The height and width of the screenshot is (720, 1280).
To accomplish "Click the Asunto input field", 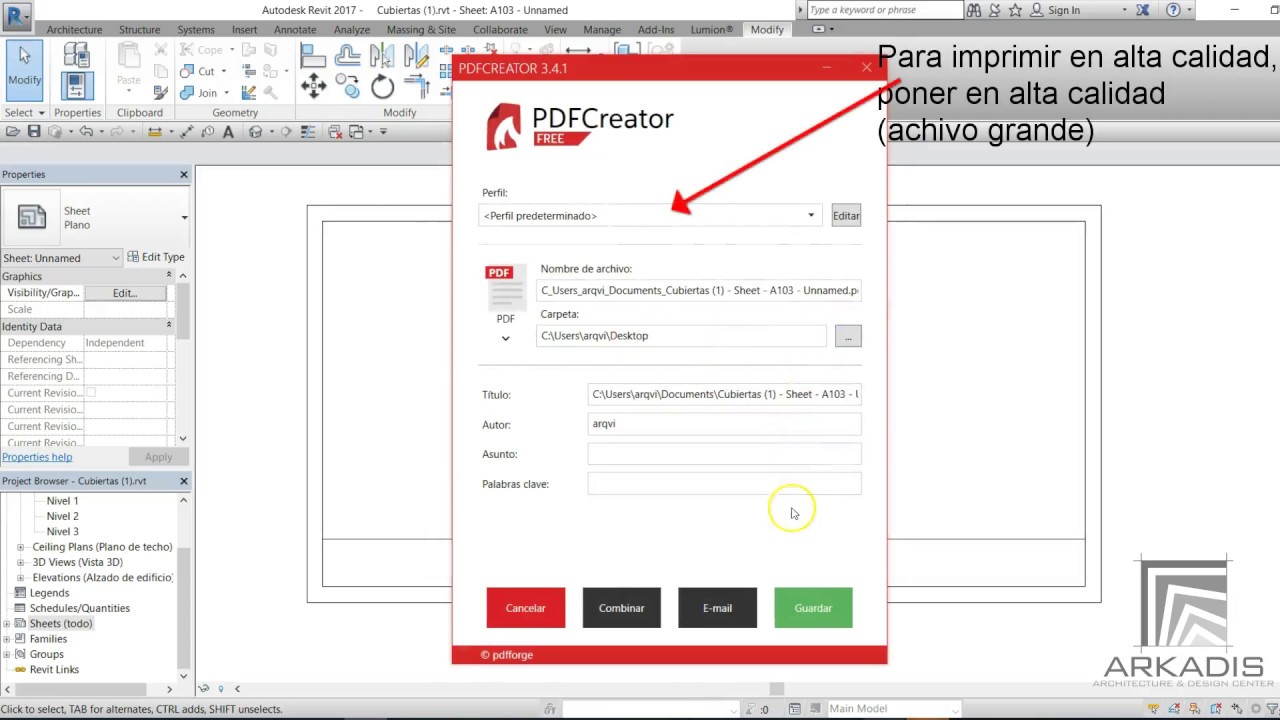I will pos(724,454).
